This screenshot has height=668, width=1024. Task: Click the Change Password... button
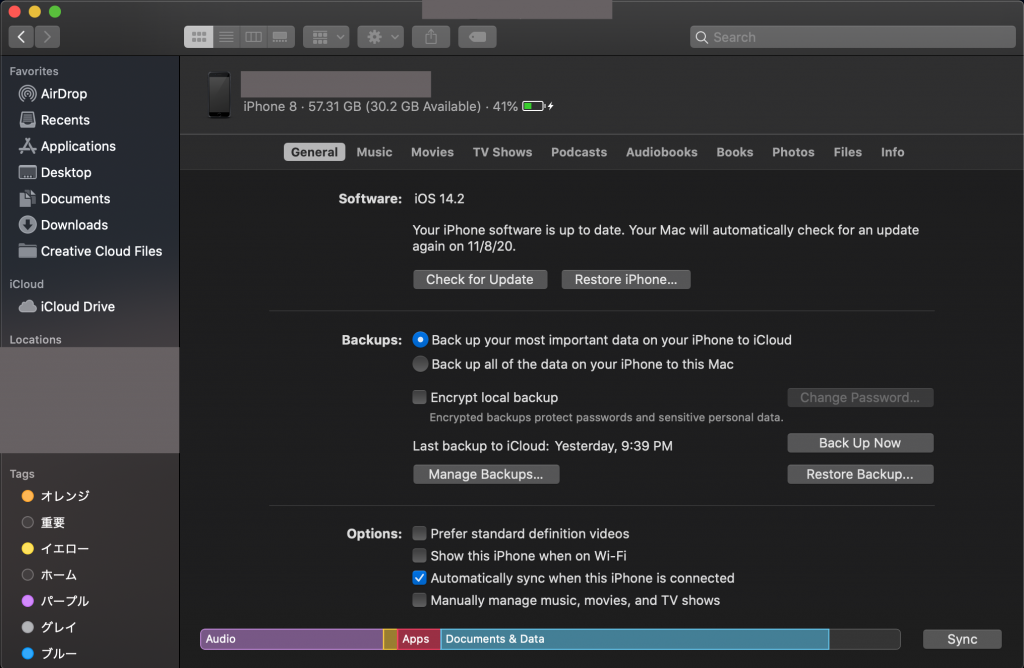point(860,398)
